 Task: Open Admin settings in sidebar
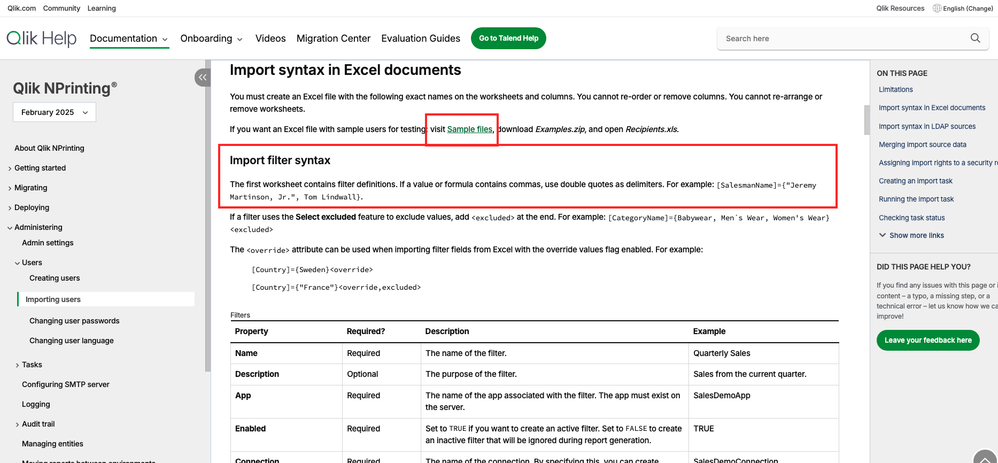point(47,243)
